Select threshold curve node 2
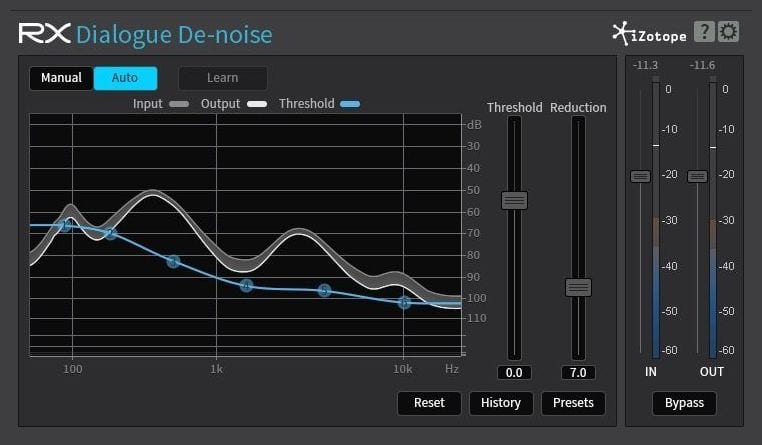Viewport: 762px width, 445px height. [x=111, y=234]
